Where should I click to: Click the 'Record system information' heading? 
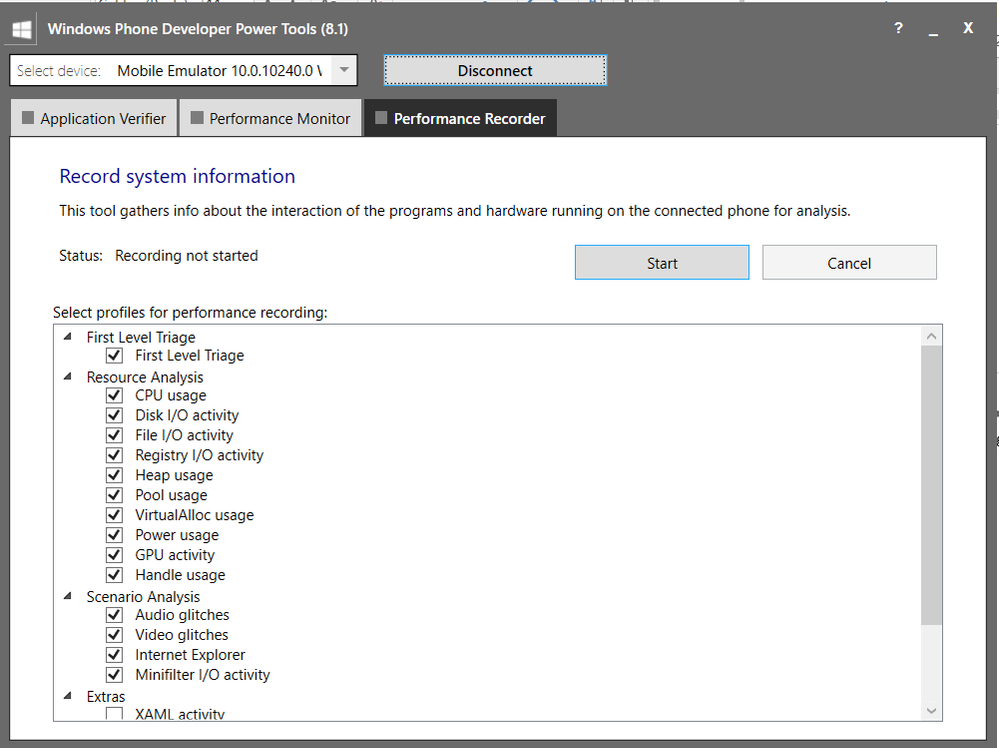pyautogui.click(x=177, y=176)
